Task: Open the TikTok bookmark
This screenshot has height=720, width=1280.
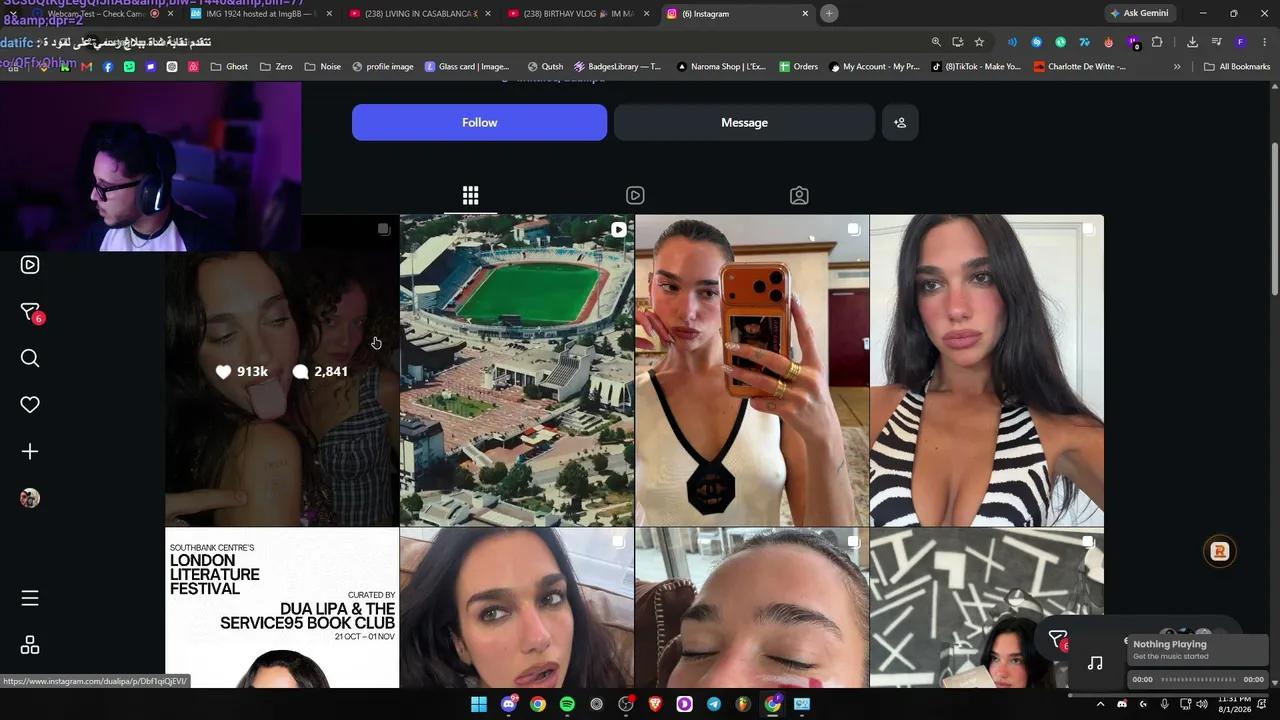Action: (976, 67)
